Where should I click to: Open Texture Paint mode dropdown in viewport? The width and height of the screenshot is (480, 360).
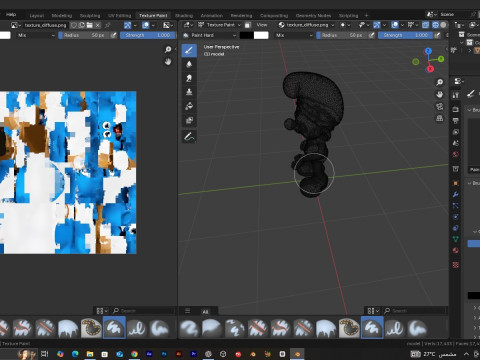219,25
